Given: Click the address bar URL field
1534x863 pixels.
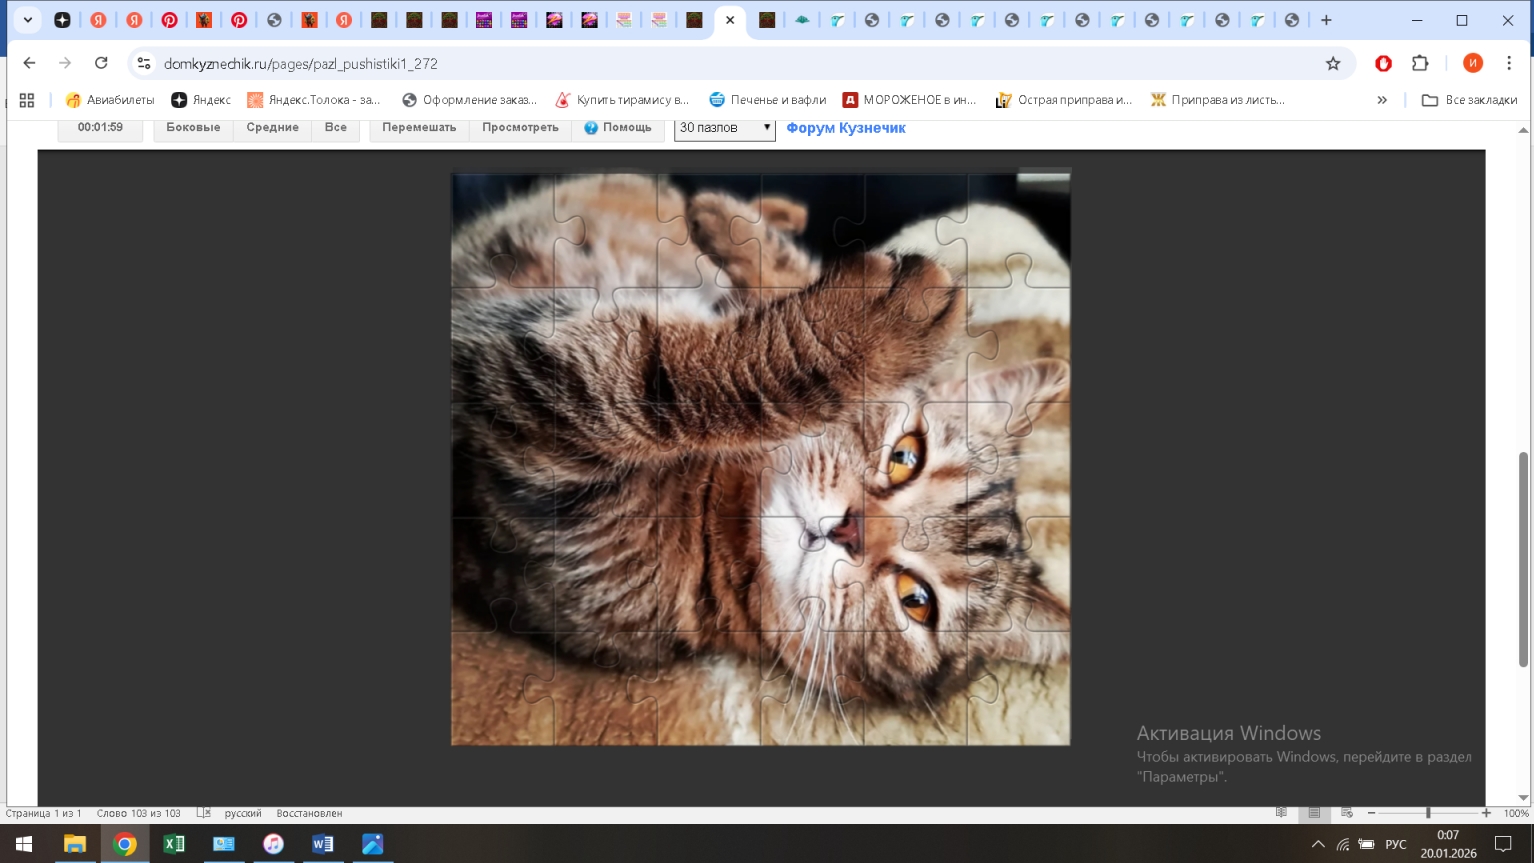Looking at the screenshot, I should point(700,64).
